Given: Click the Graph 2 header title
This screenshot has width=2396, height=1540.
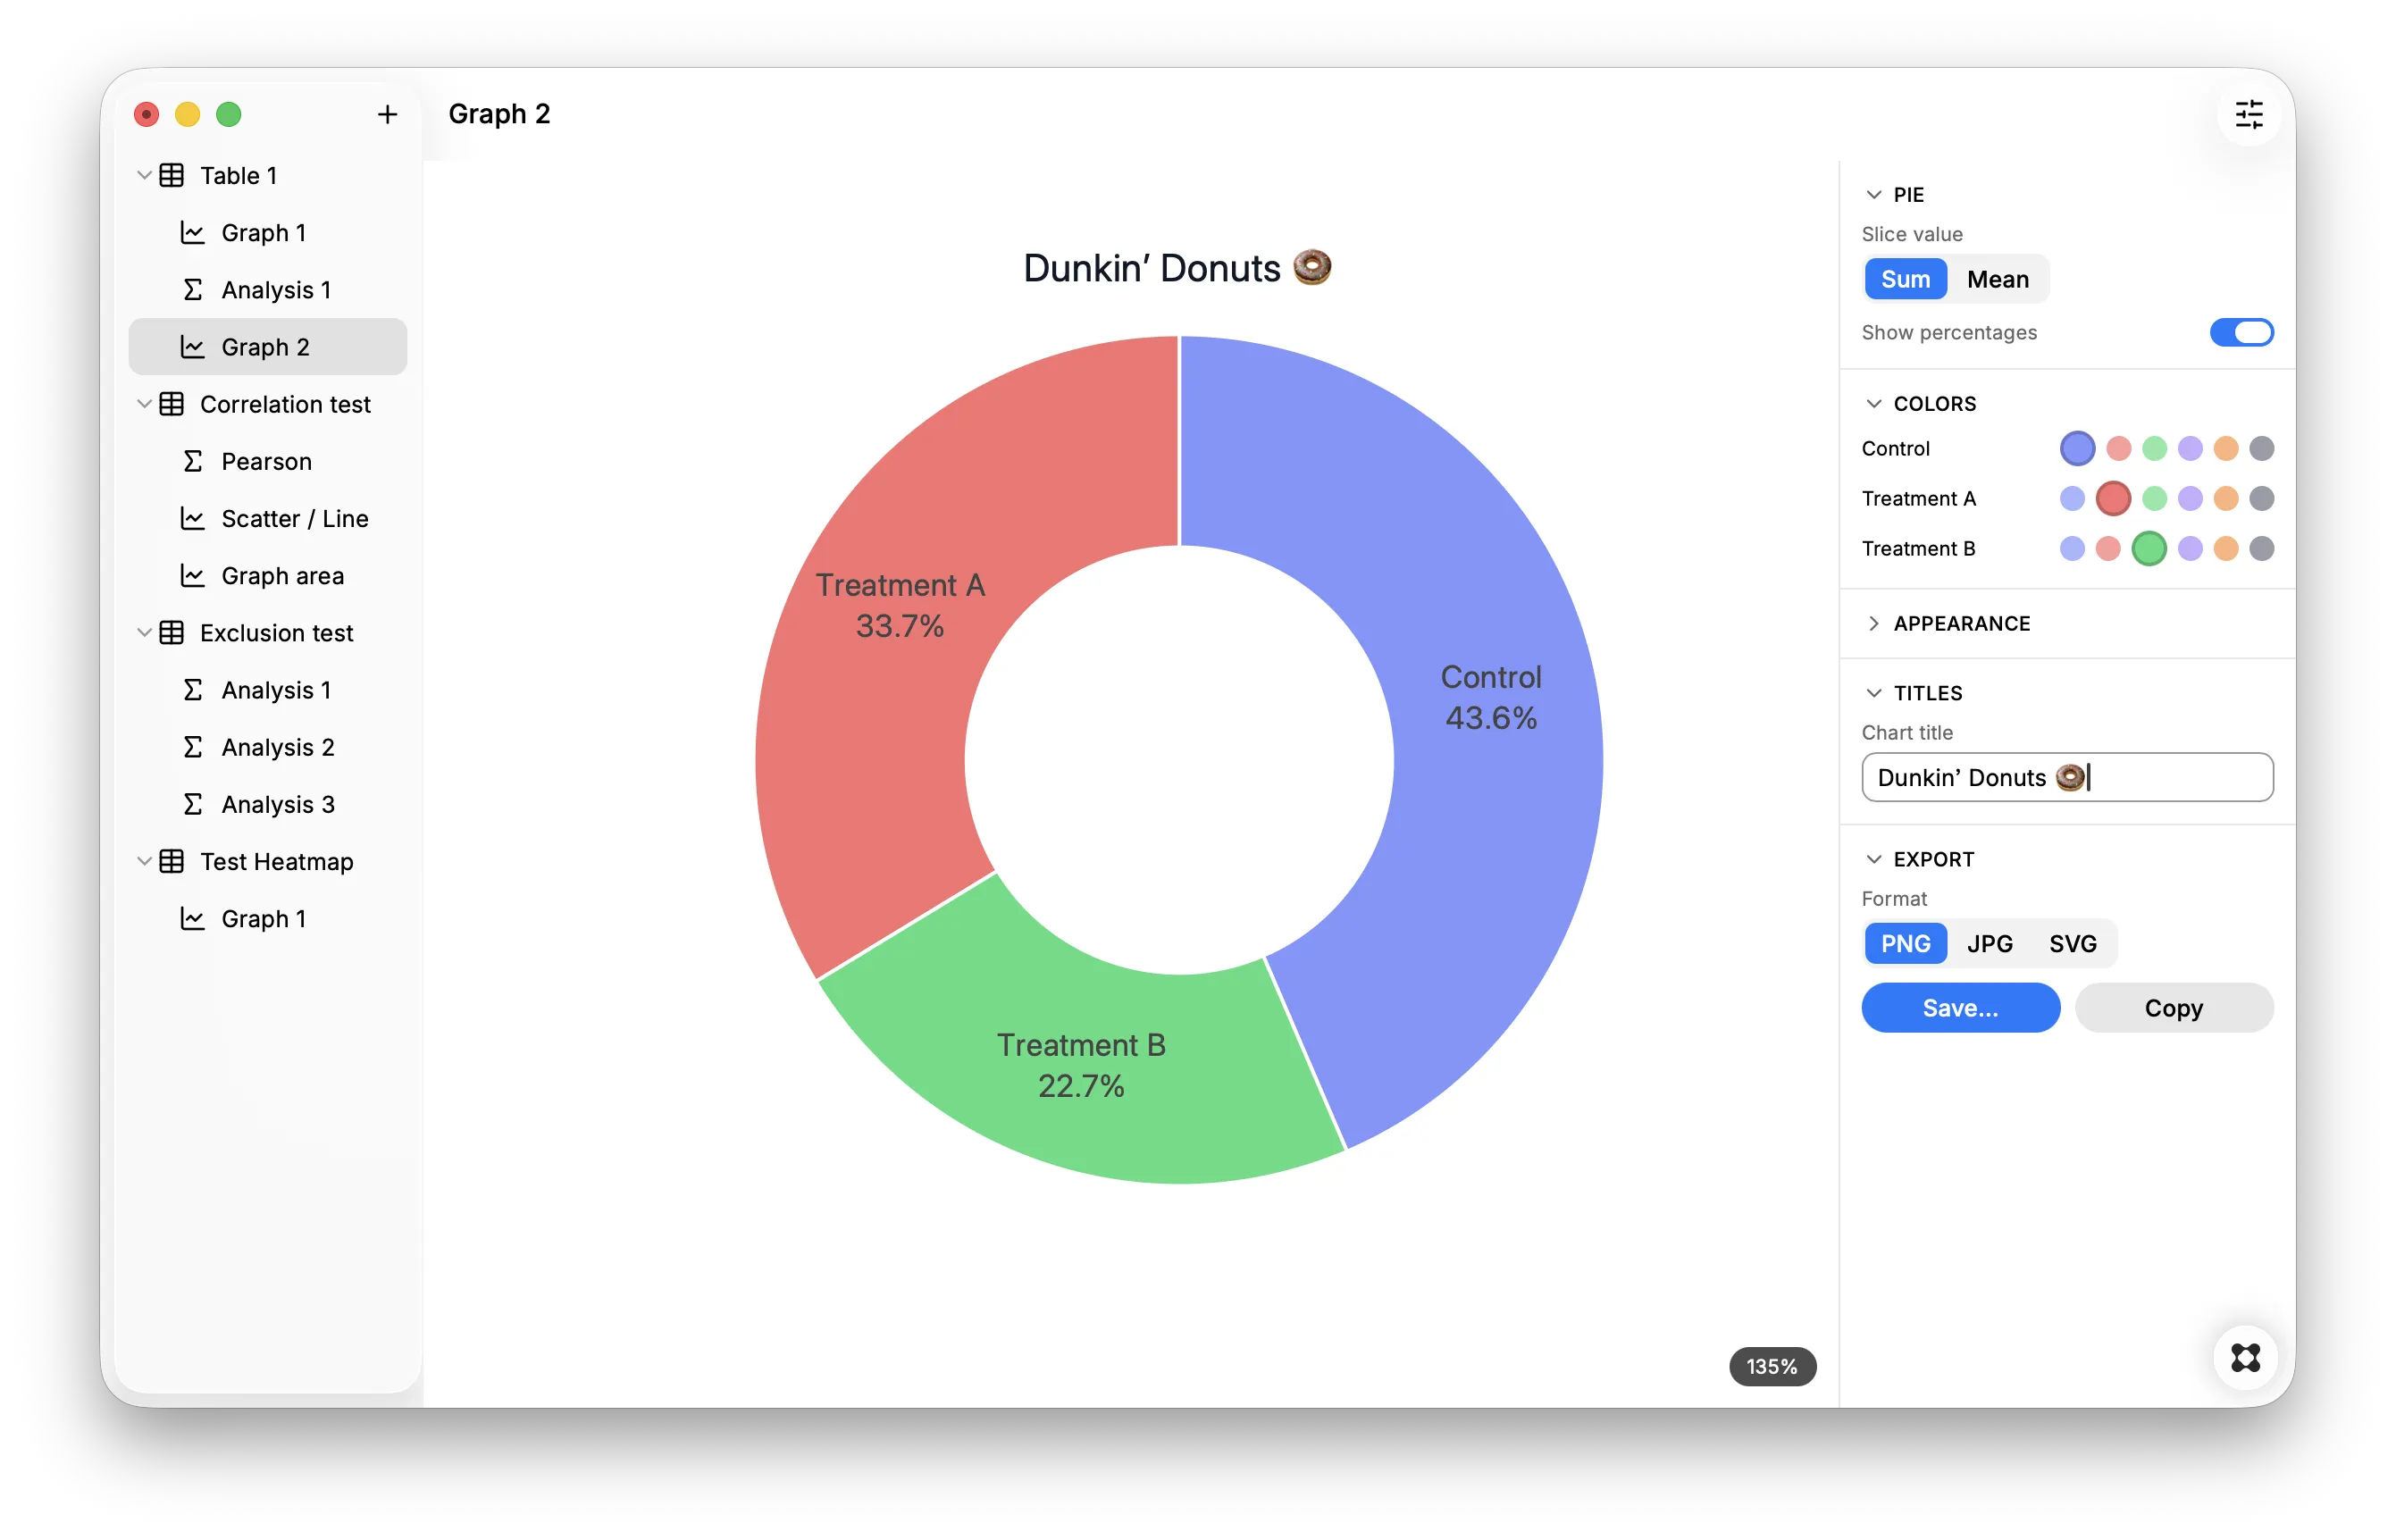Looking at the screenshot, I should coord(499,114).
